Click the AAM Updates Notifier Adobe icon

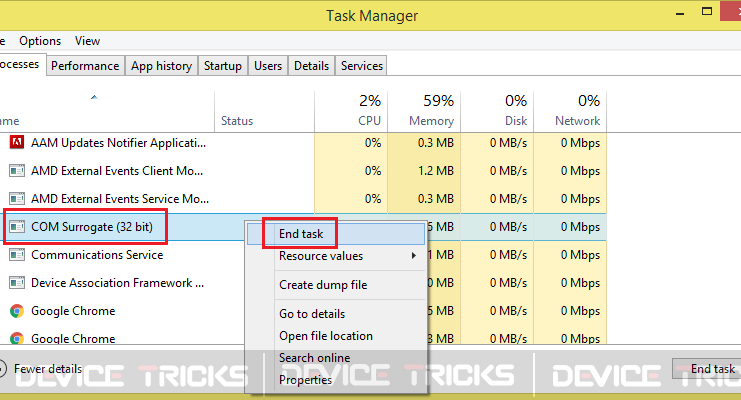(x=17, y=142)
